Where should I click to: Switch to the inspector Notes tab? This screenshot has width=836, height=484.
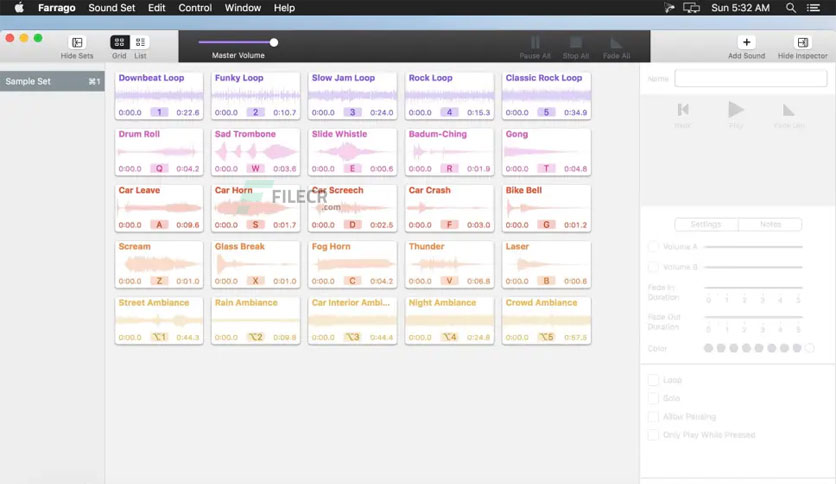pos(770,224)
